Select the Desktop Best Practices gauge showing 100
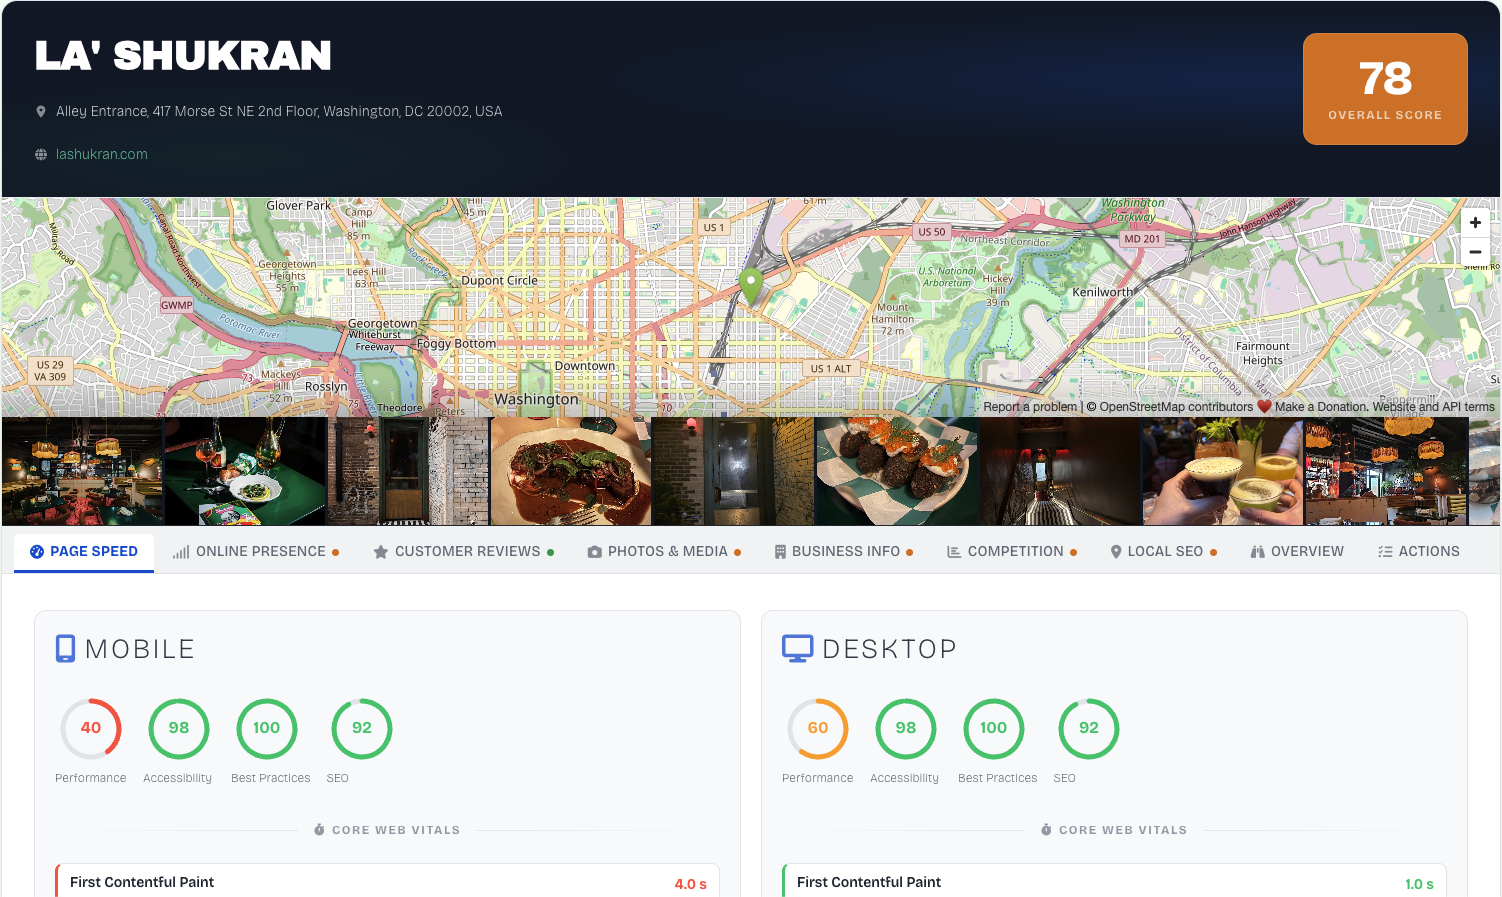This screenshot has width=1502, height=897. 994,729
